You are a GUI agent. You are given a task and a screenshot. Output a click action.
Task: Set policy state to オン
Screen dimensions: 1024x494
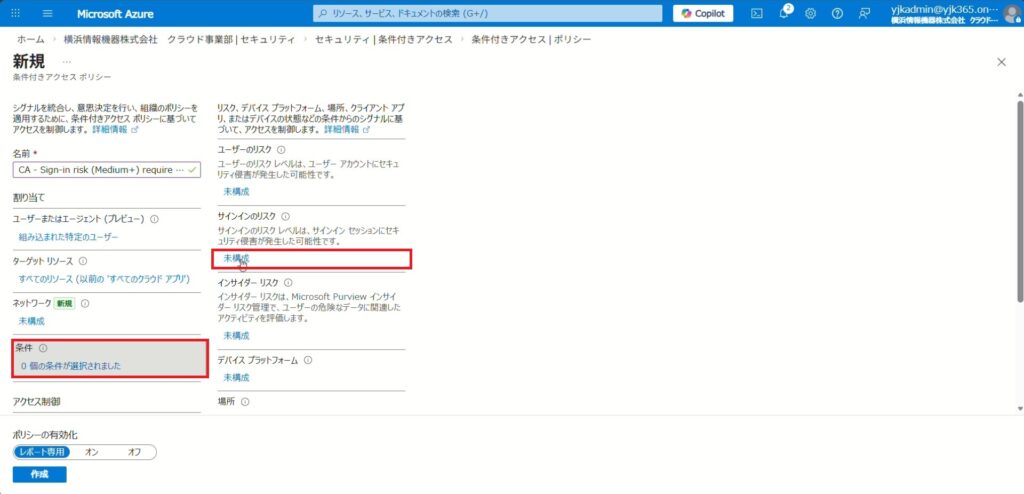tap(92, 452)
